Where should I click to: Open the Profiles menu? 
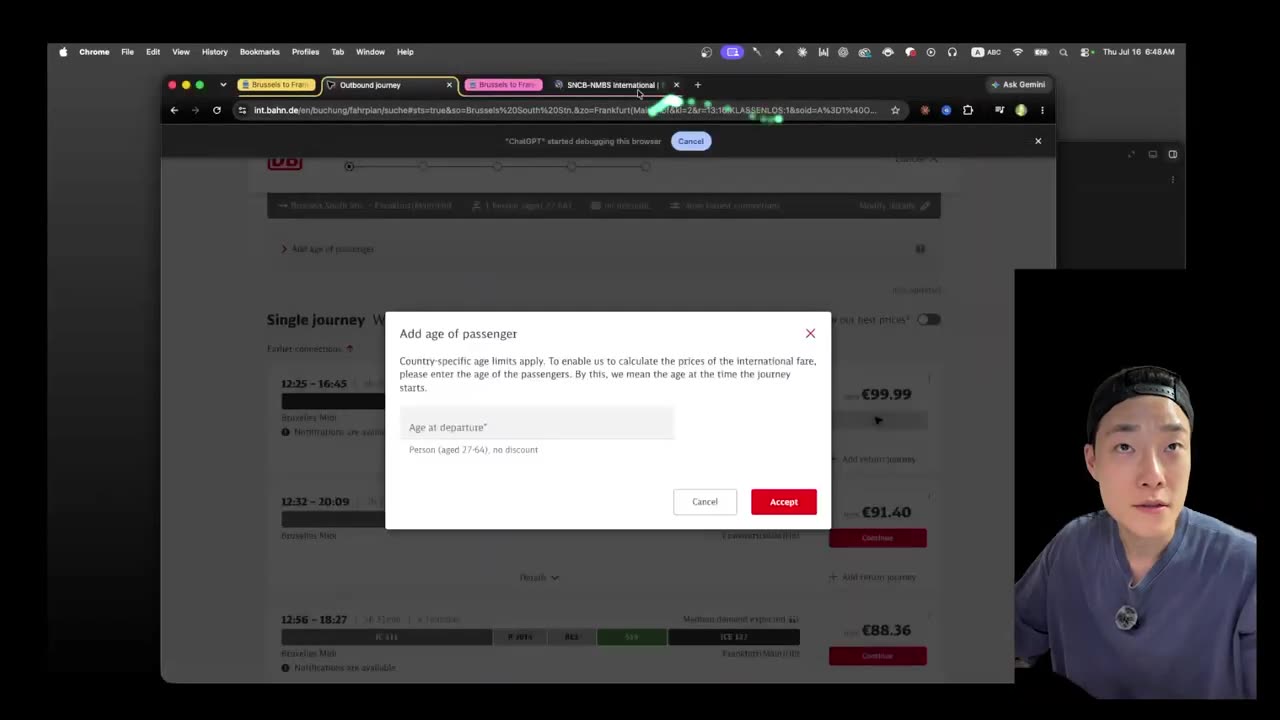click(305, 52)
